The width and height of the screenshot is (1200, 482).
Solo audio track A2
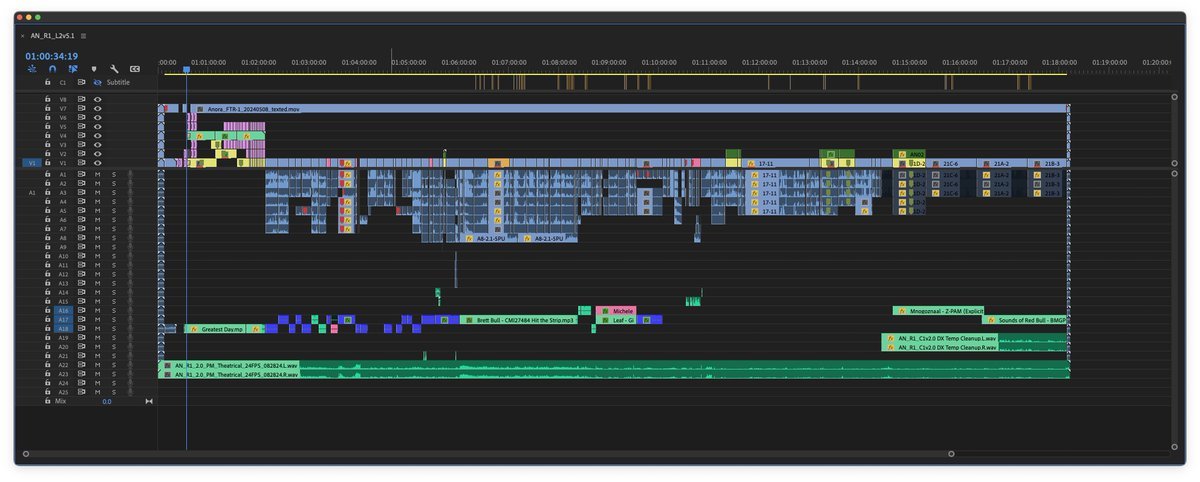[x=114, y=184]
